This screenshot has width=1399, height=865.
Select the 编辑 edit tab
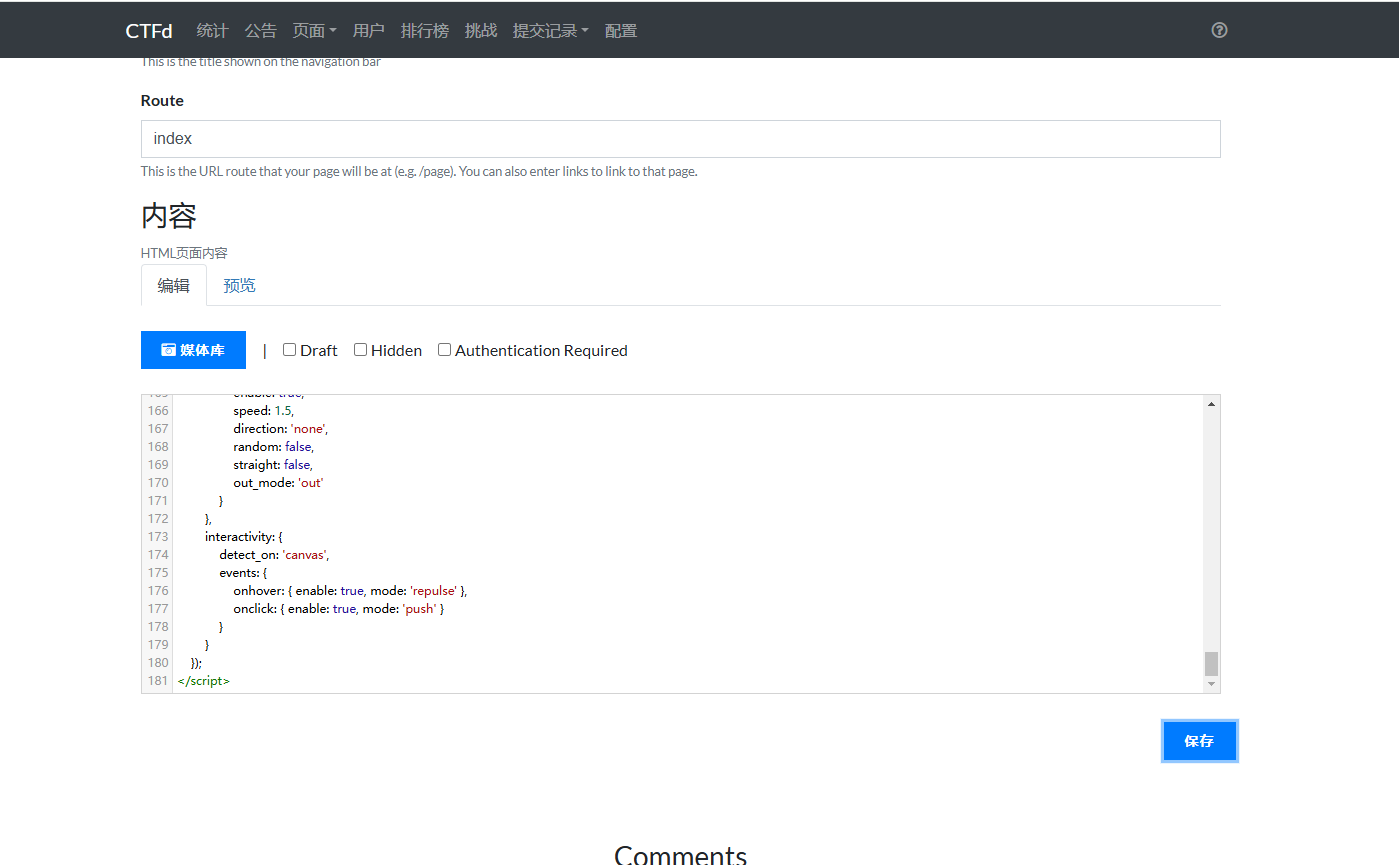click(174, 286)
